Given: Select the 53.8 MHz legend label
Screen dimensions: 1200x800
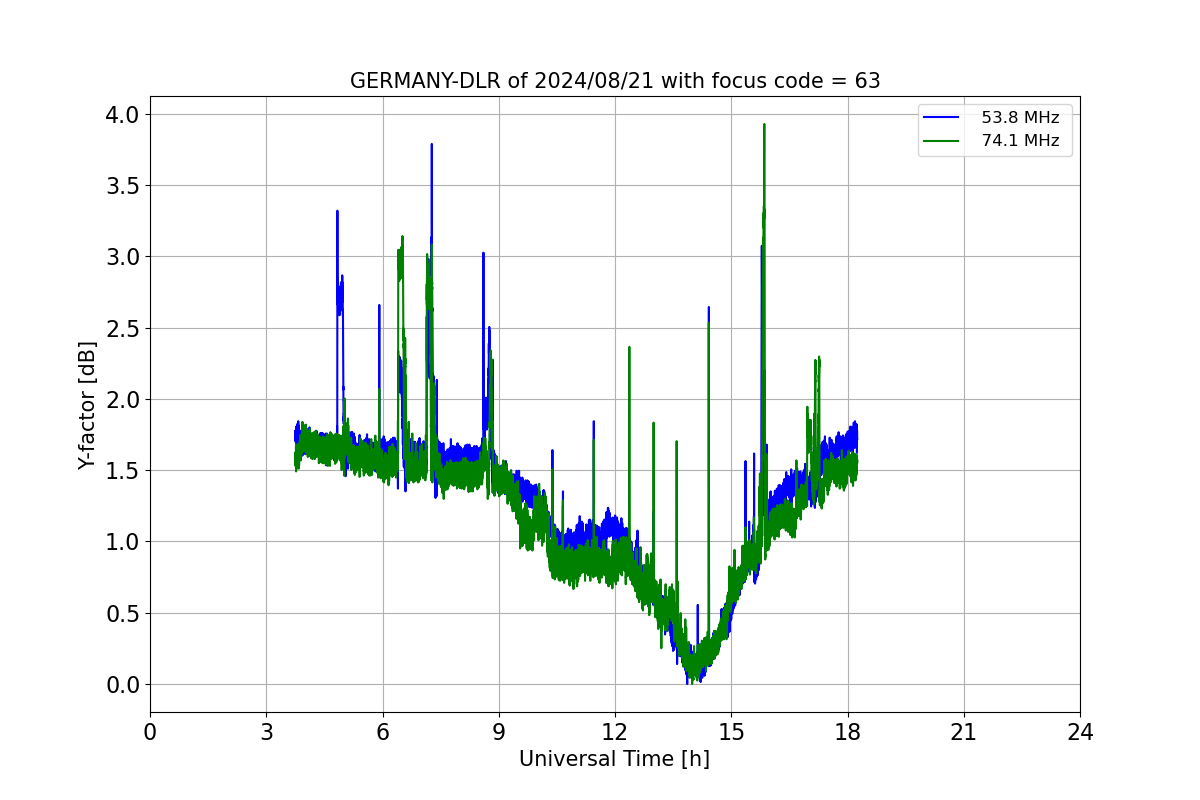Looking at the screenshot, I should 1020,118.
